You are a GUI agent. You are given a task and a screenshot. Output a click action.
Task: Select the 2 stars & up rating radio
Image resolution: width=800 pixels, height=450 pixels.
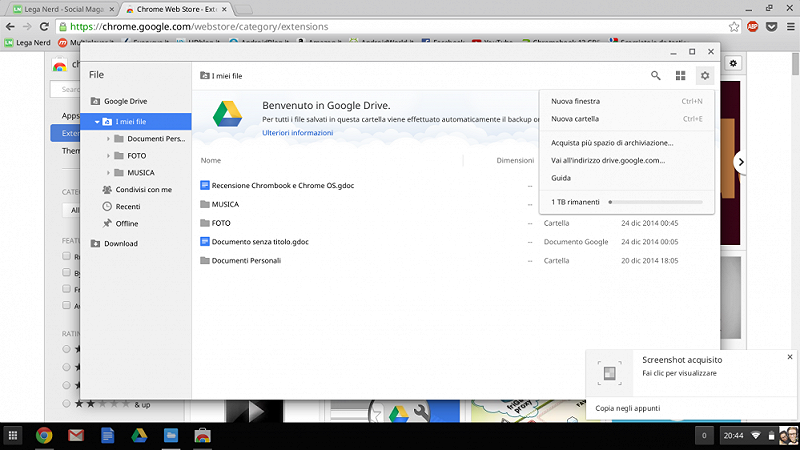click(x=66, y=404)
